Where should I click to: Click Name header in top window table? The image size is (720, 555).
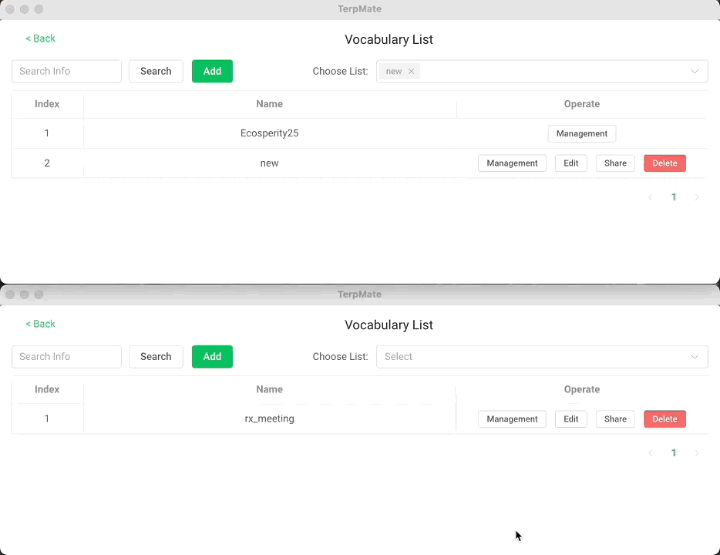[x=270, y=104]
